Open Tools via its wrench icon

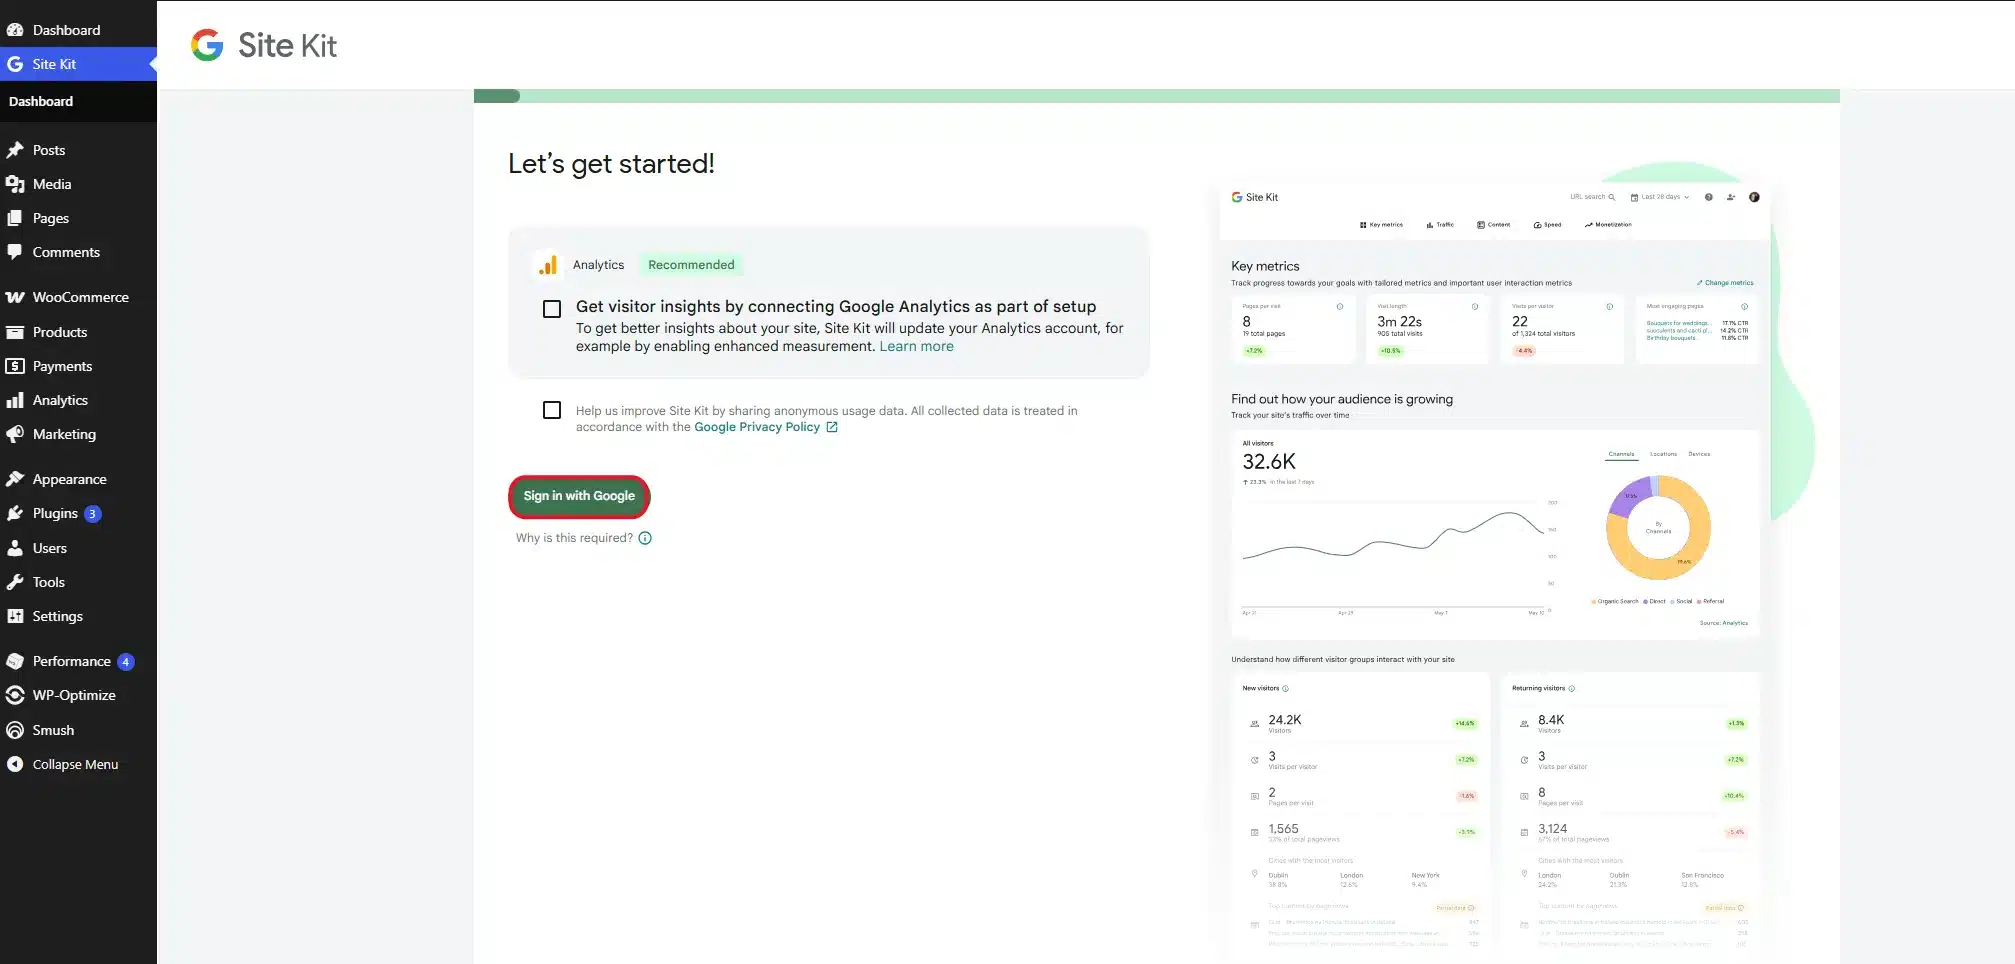coord(15,582)
